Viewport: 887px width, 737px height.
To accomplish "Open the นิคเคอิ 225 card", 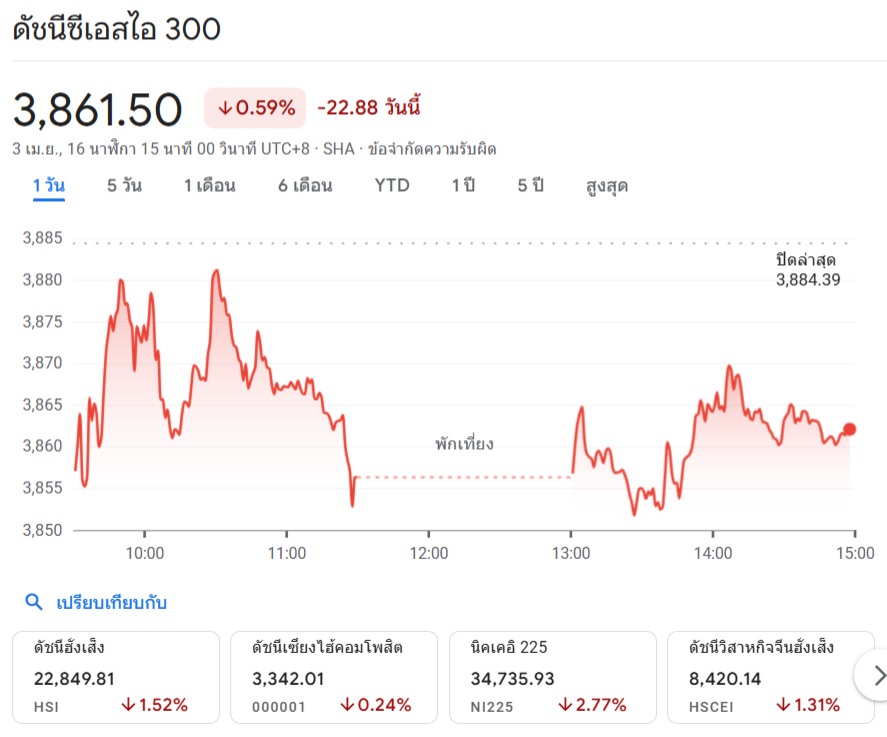I will point(553,677).
